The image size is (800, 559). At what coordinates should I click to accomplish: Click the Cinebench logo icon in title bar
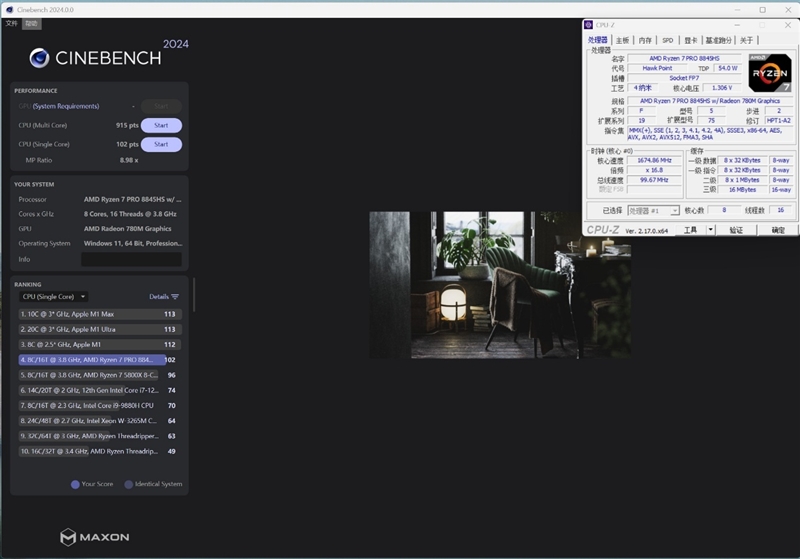click(8, 9)
